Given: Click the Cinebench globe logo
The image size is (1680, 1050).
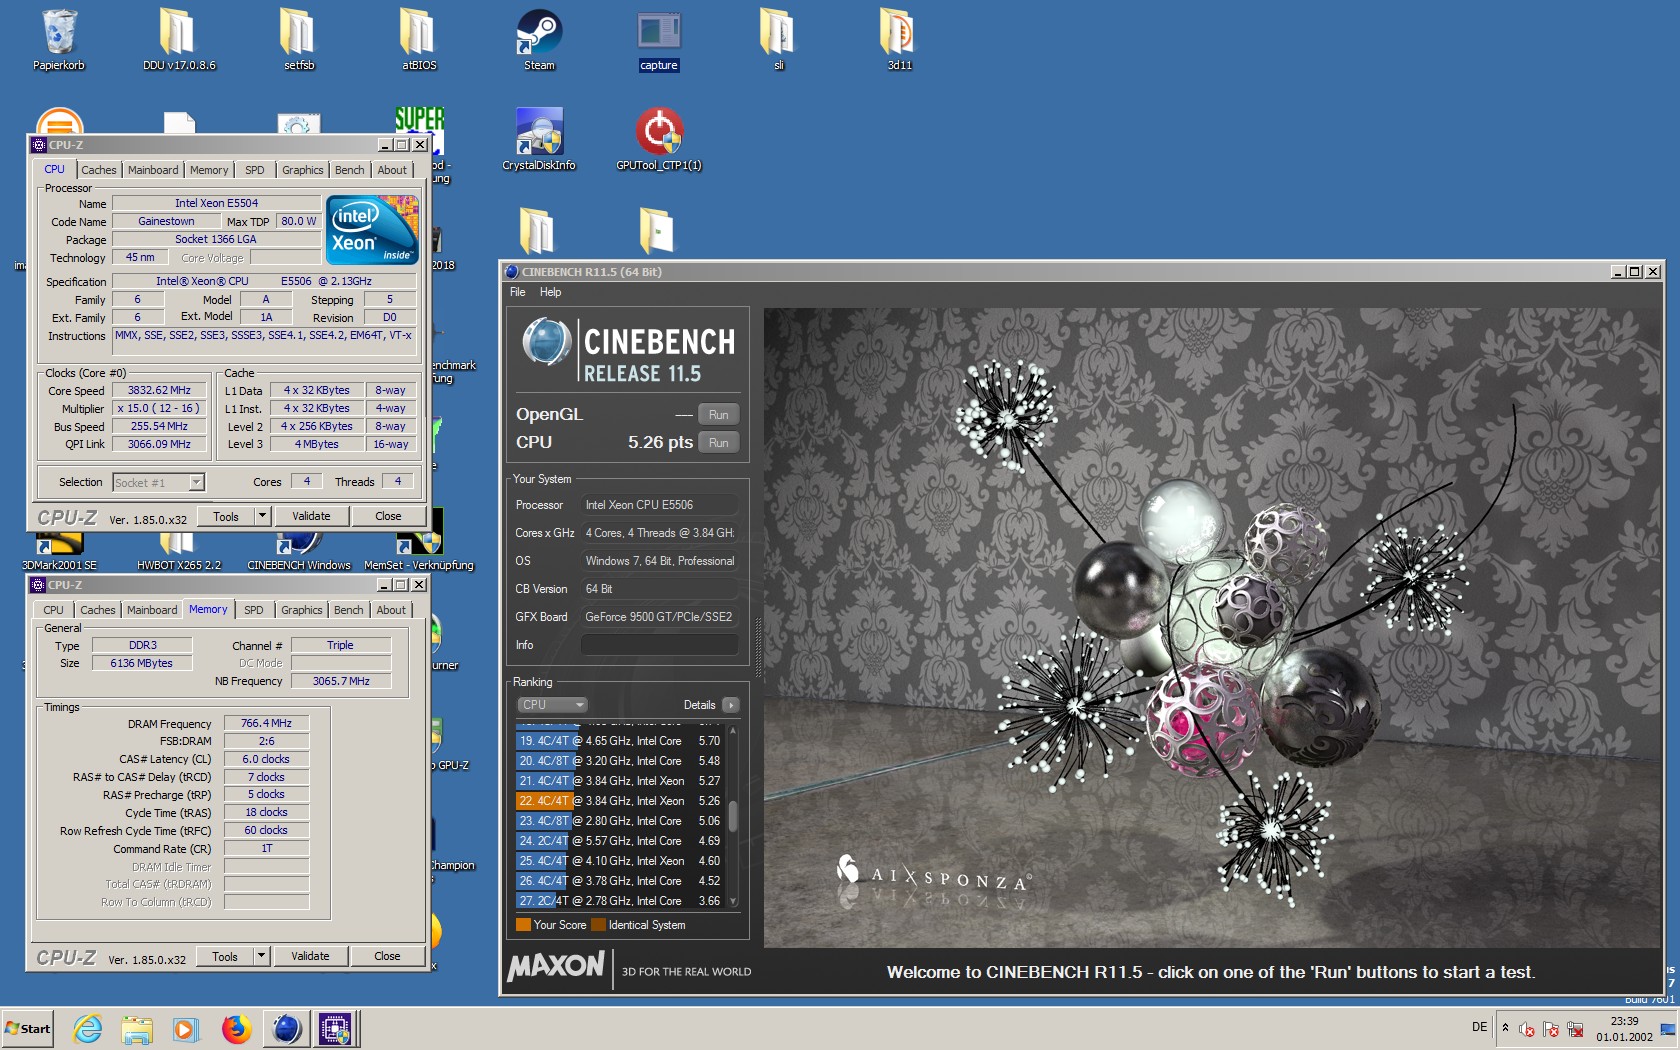Looking at the screenshot, I should click(546, 341).
